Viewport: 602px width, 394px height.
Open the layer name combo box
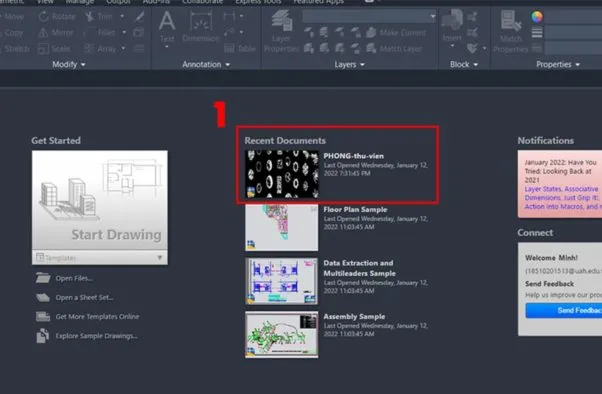369,17
